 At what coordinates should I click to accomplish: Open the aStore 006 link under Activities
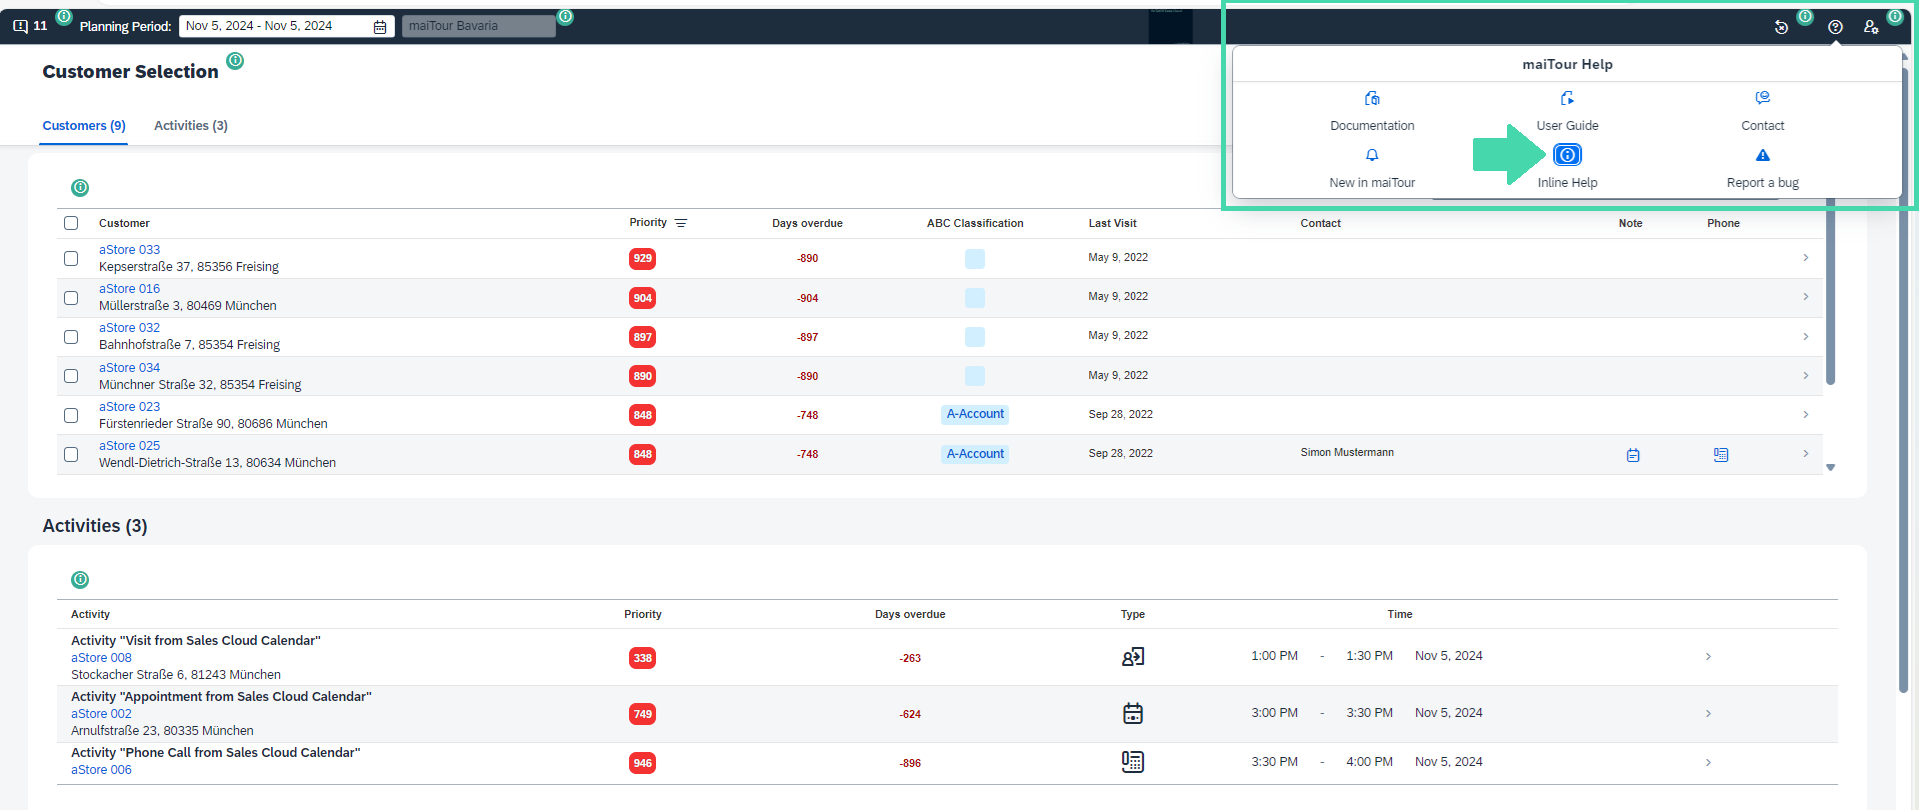pos(101,770)
